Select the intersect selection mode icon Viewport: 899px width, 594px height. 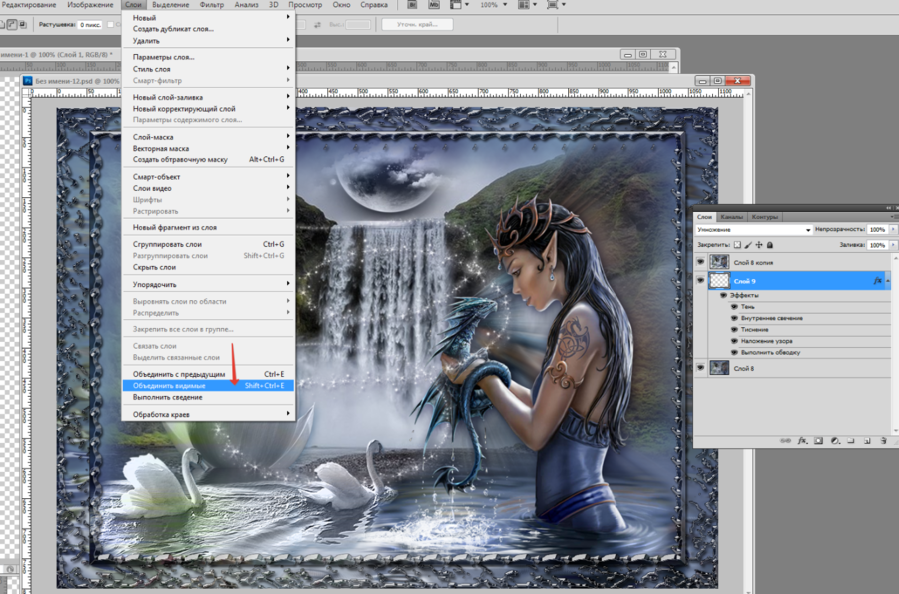click(23, 25)
